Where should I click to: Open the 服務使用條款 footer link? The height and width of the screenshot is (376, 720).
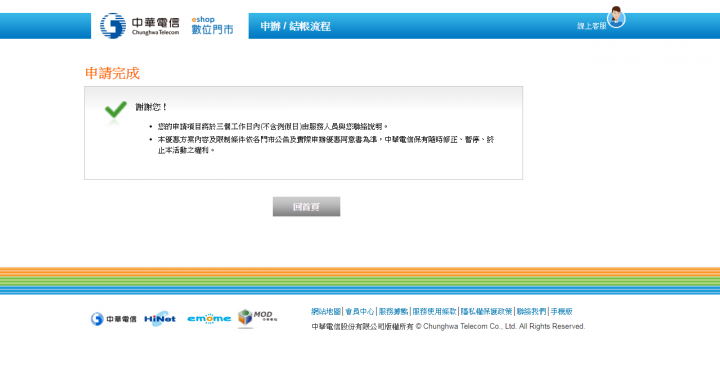click(x=434, y=311)
